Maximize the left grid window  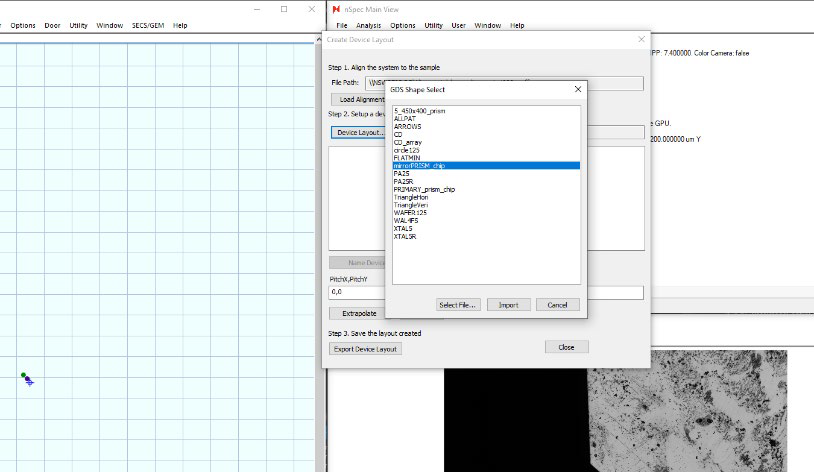[283, 9]
